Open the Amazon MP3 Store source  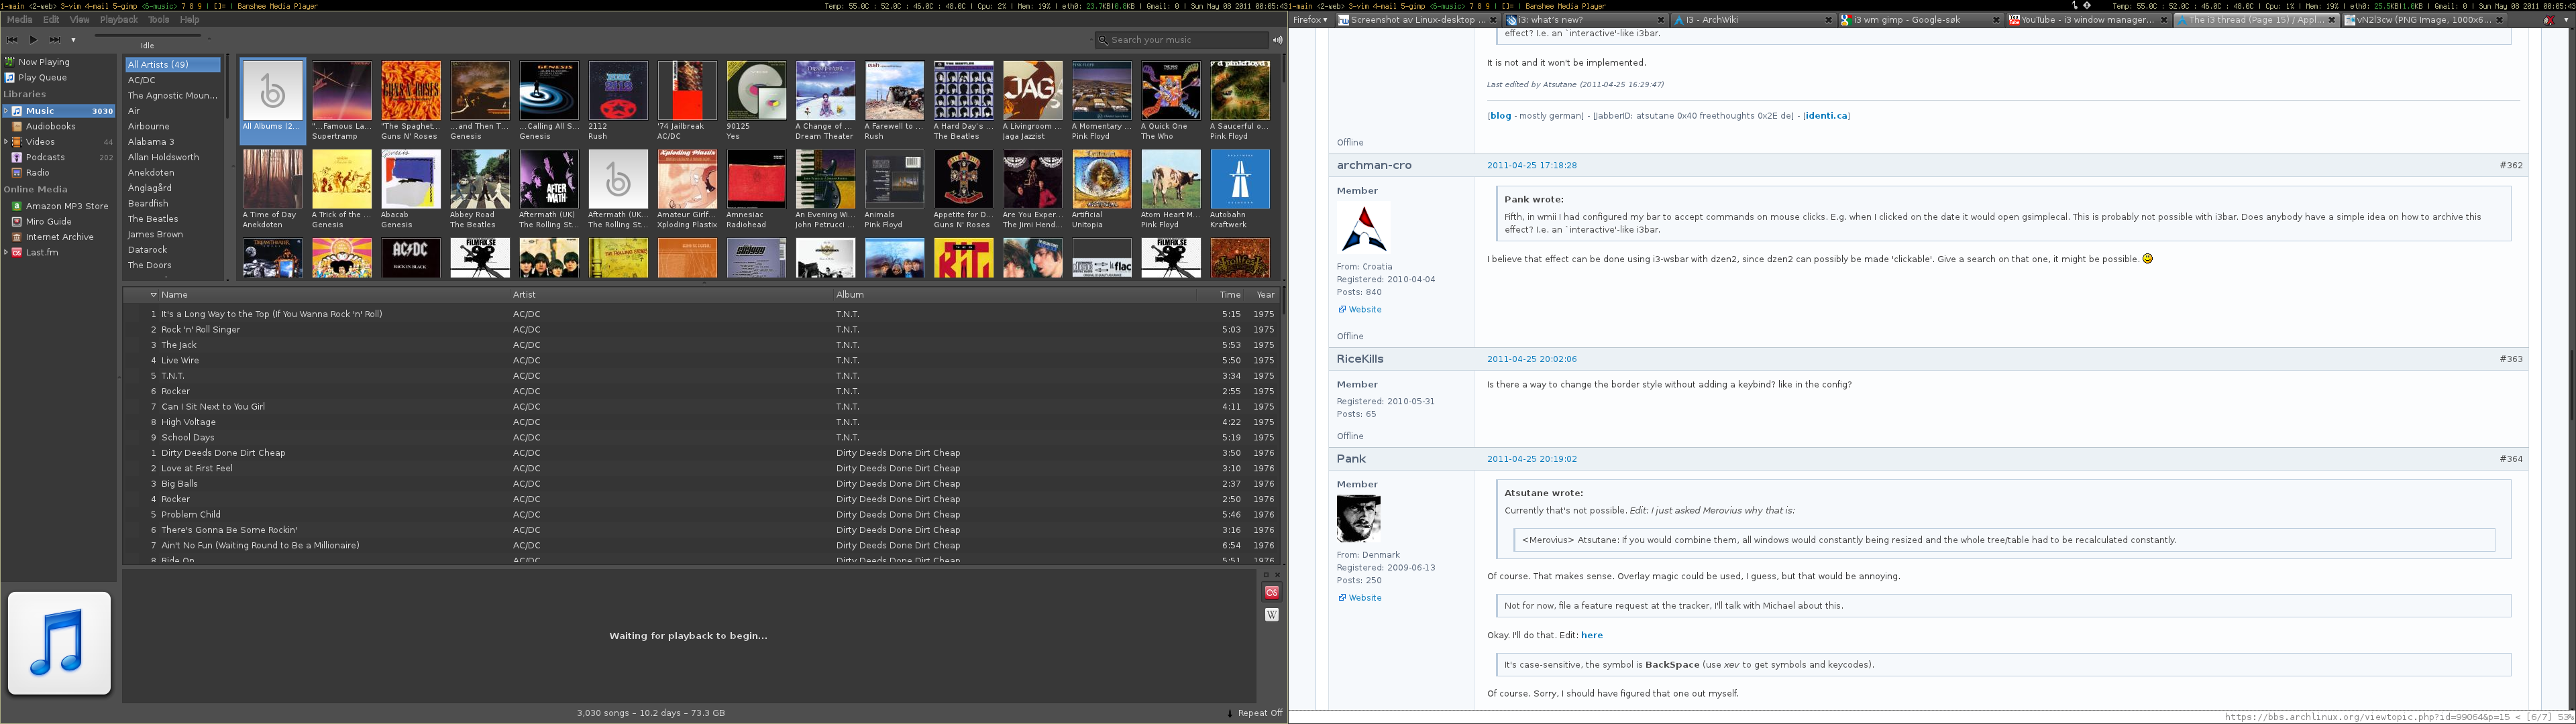coord(58,206)
